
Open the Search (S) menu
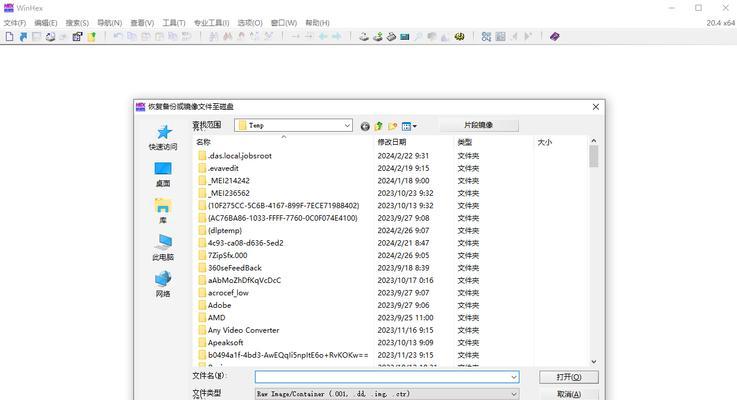tap(77, 23)
